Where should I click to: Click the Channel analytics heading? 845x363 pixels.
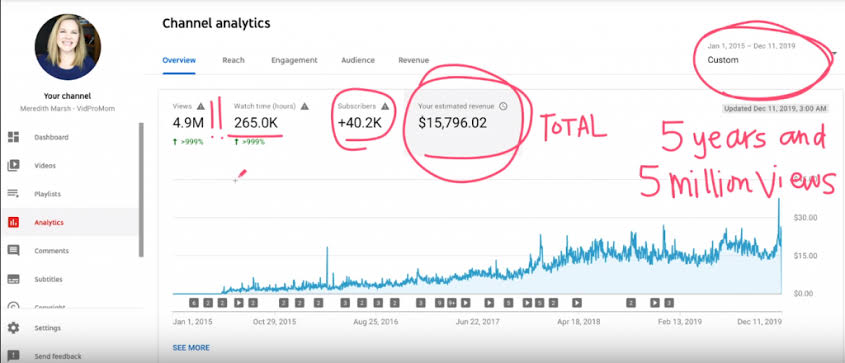(x=216, y=23)
